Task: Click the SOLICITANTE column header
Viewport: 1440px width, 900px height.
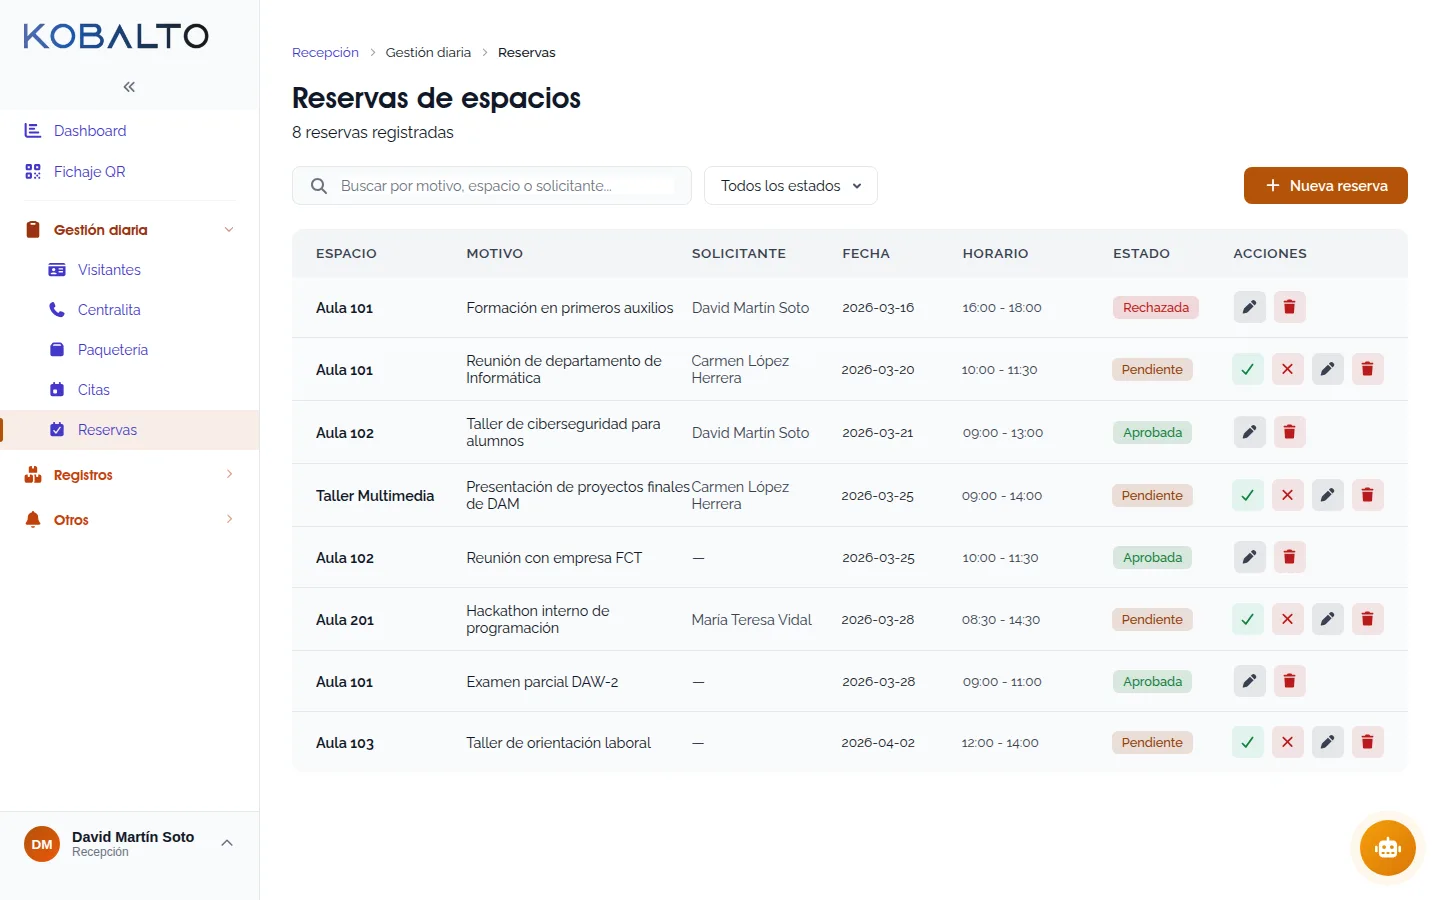Action: coord(739,254)
